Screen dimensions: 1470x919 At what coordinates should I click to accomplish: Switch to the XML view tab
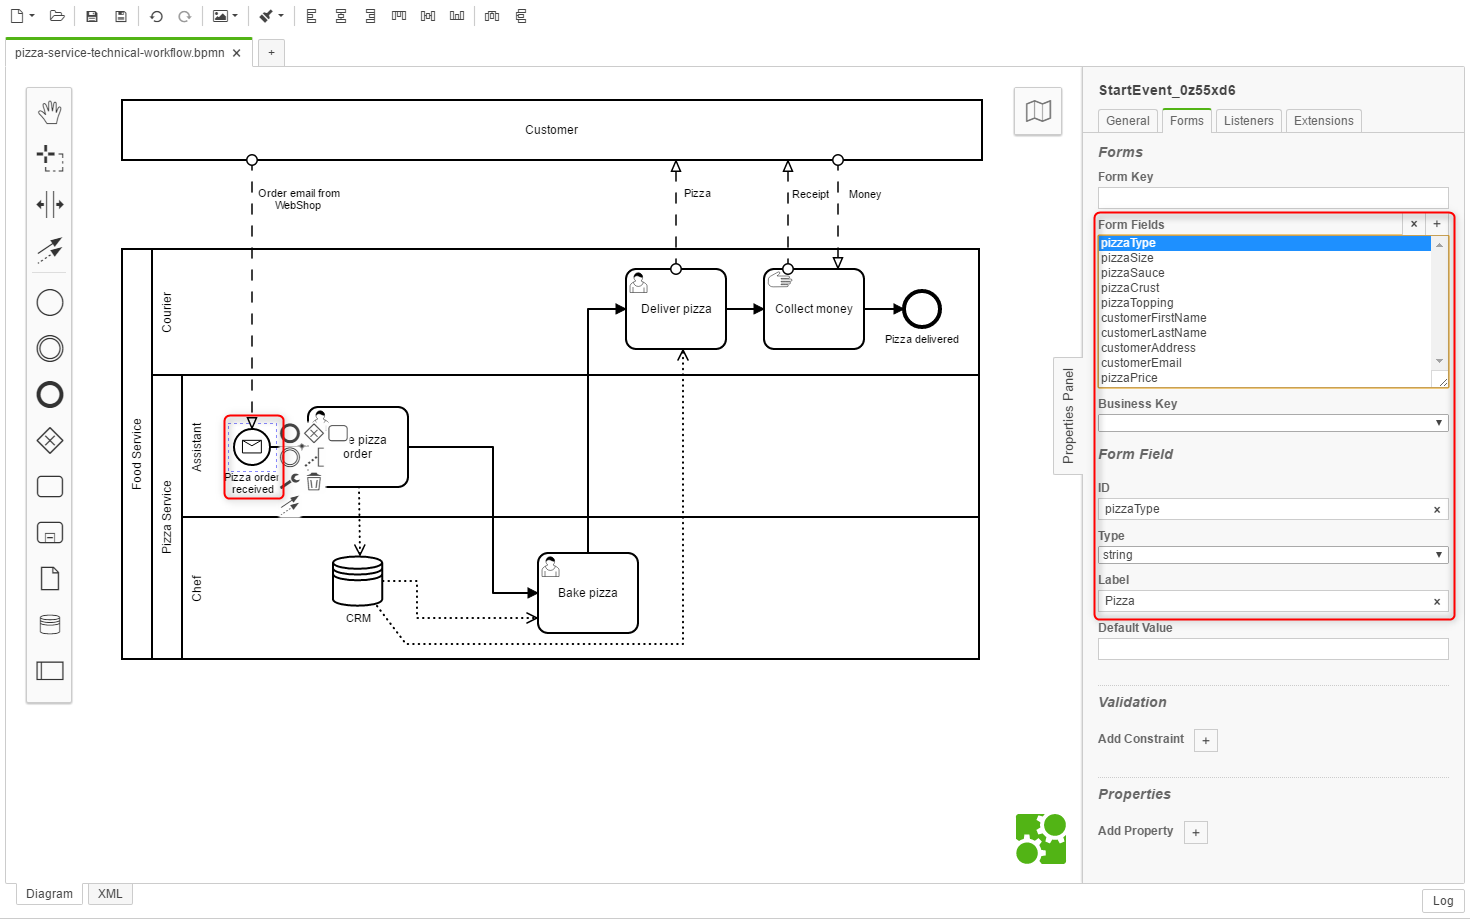tap(110, 894)
